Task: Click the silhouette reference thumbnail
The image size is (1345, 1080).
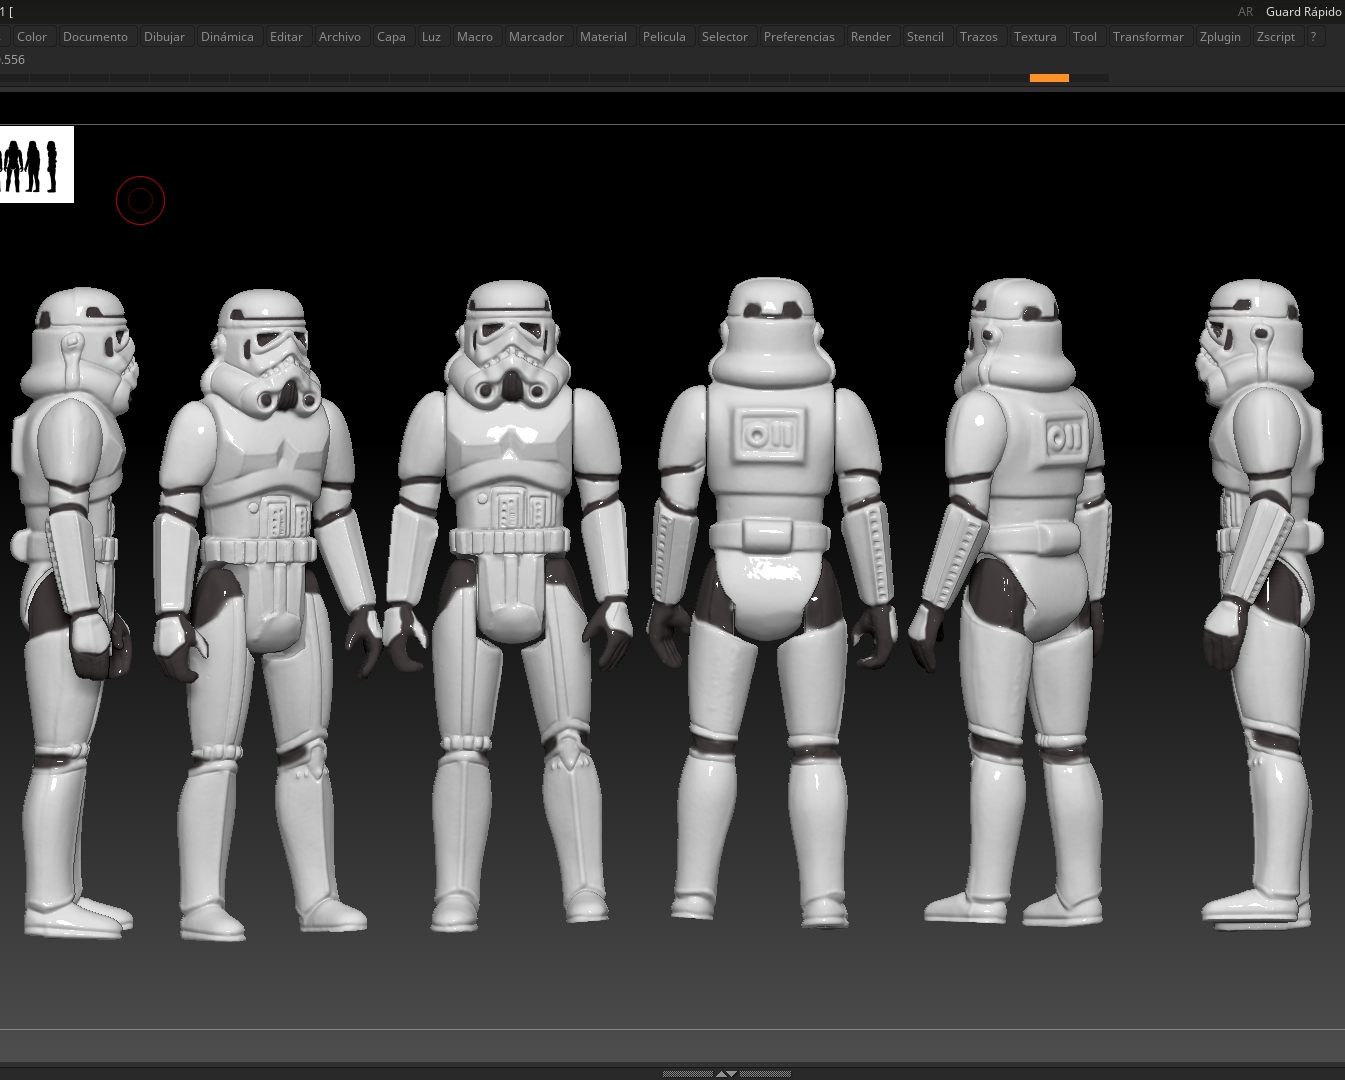Action: pyautogui.click(x=36, y=165)
